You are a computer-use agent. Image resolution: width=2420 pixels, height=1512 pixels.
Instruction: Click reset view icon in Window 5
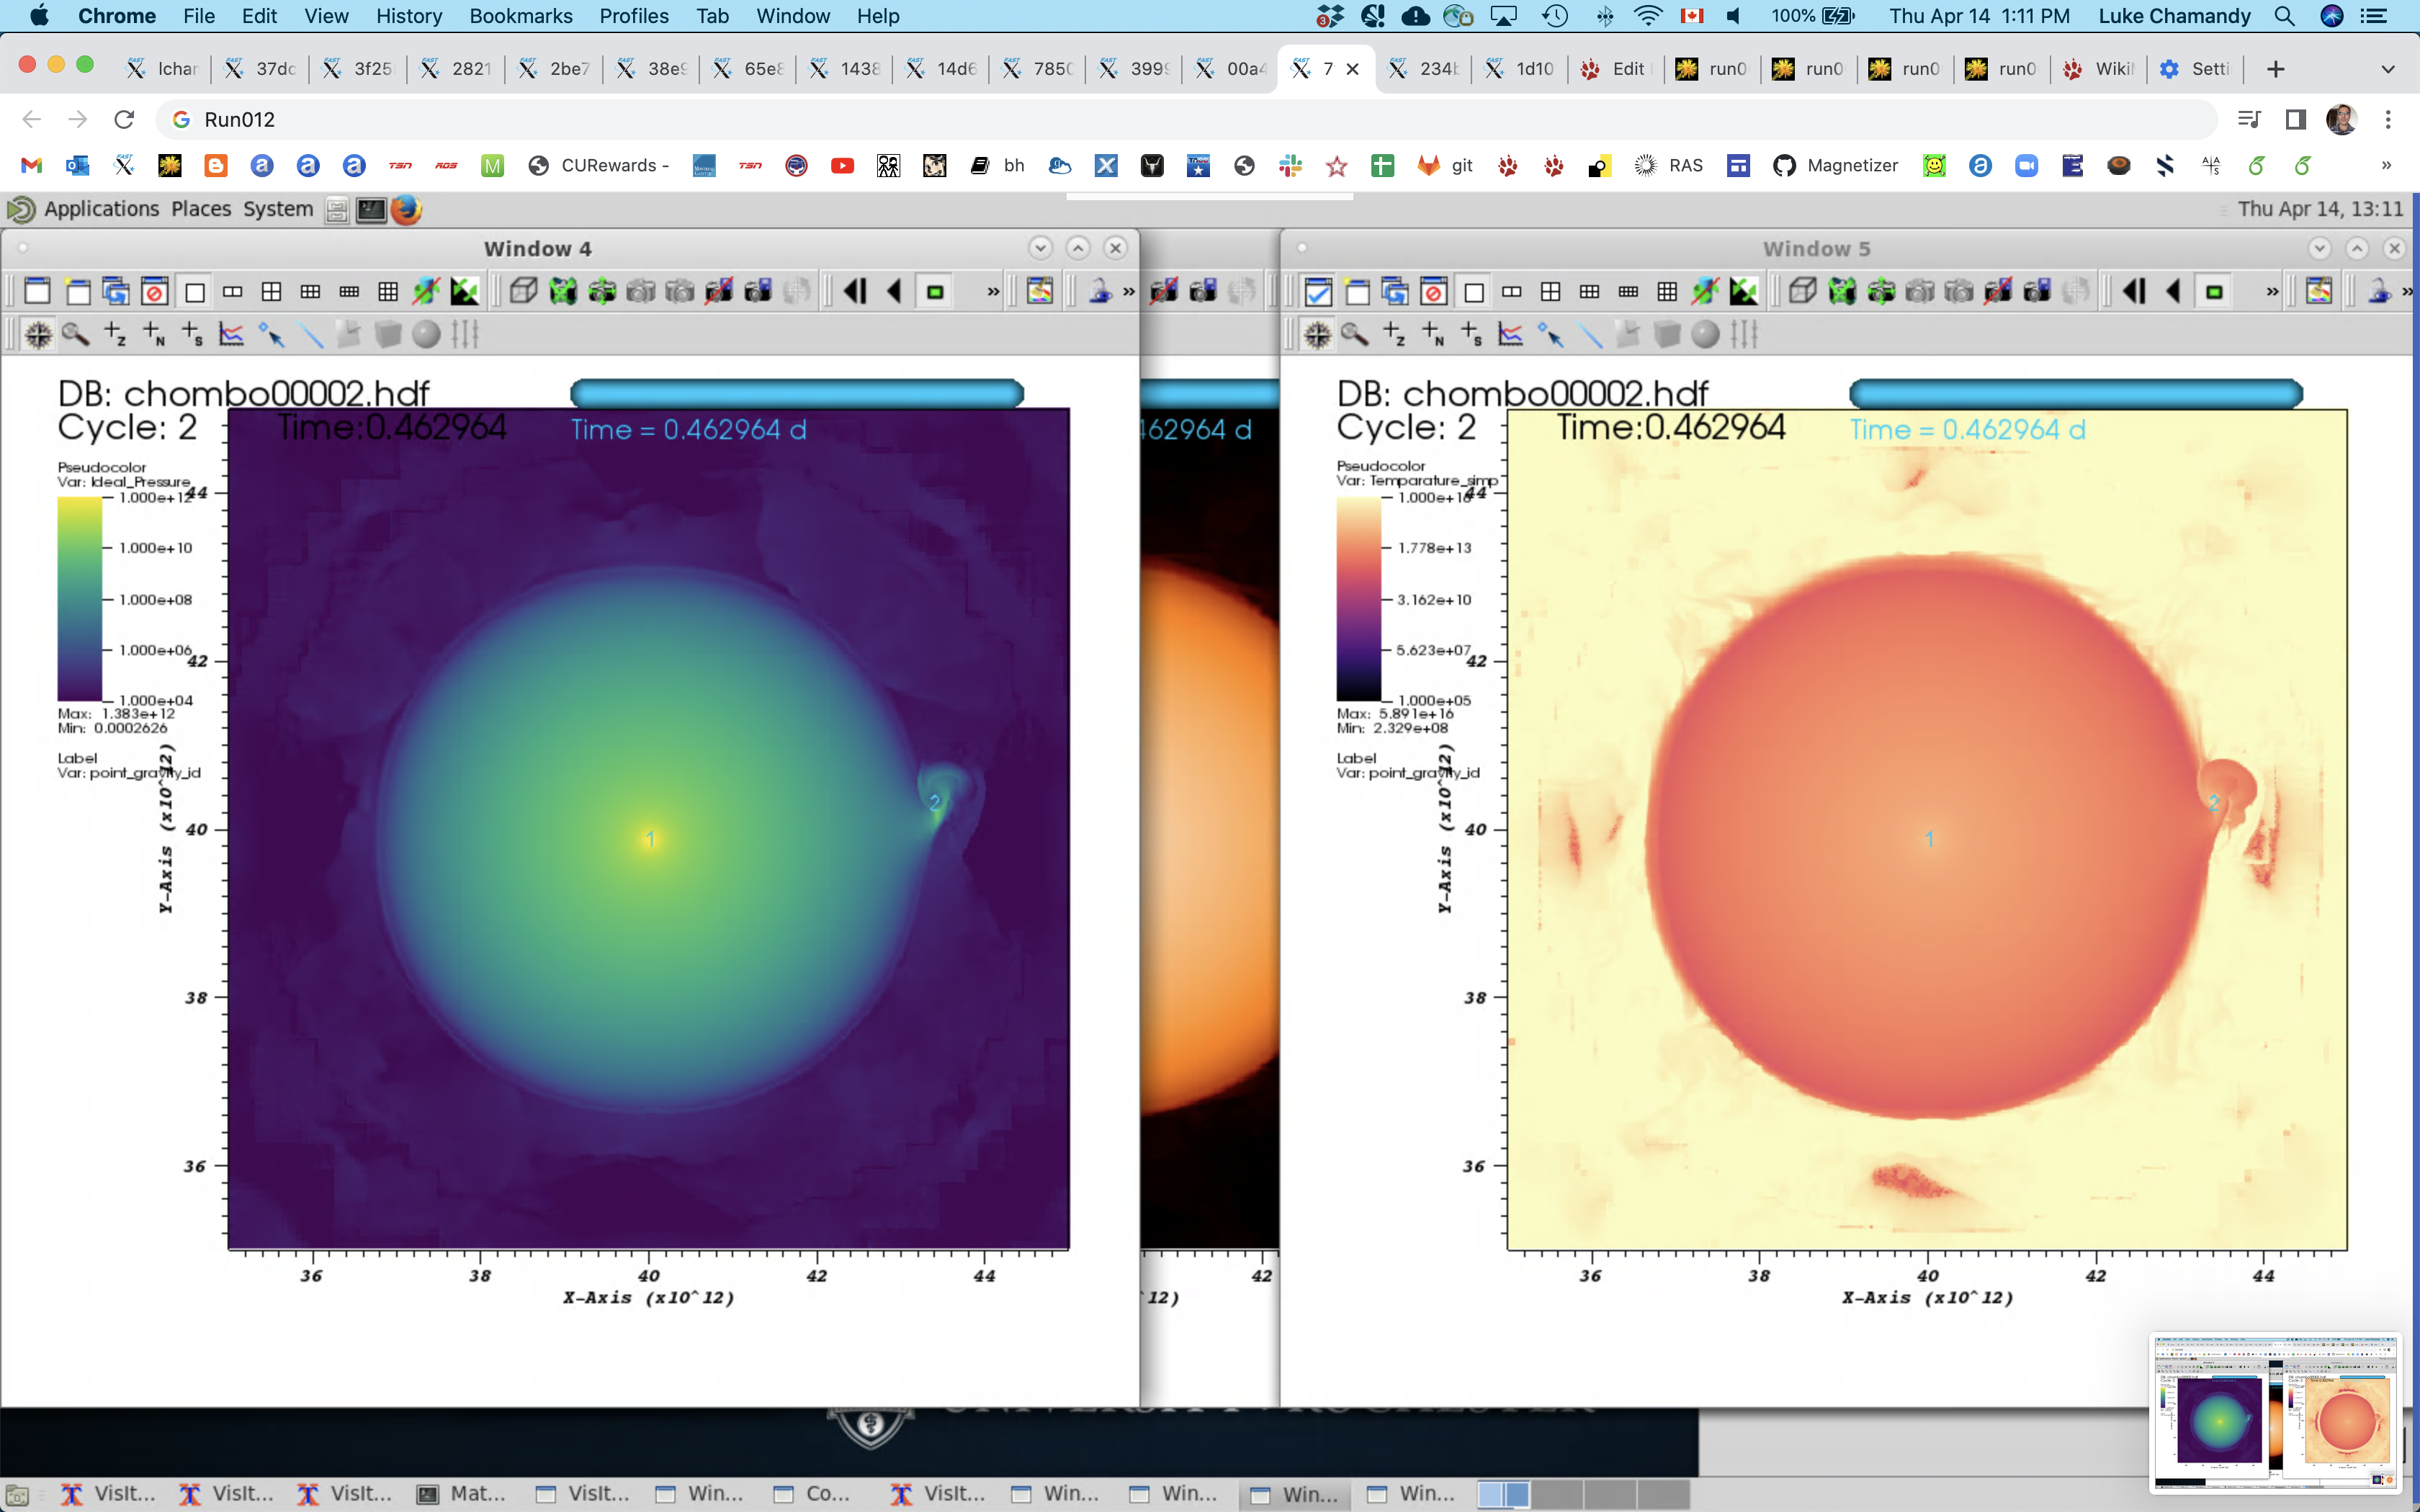point(1842,291)
